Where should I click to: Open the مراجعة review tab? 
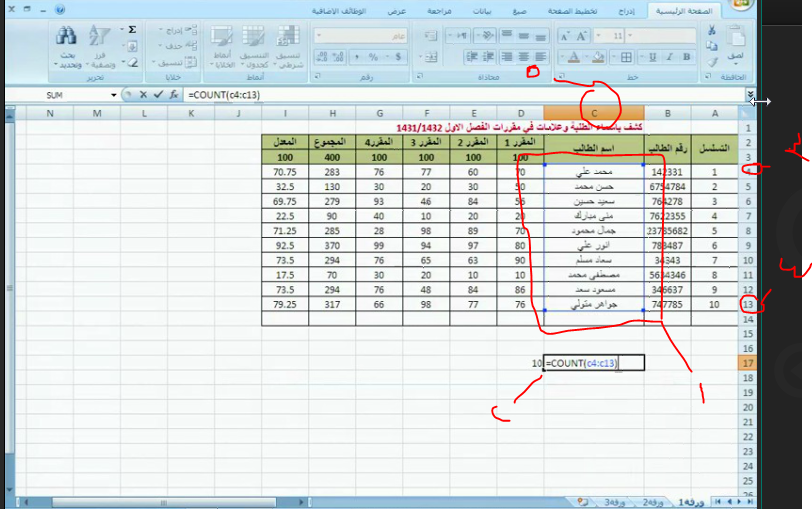pos(439,11)
